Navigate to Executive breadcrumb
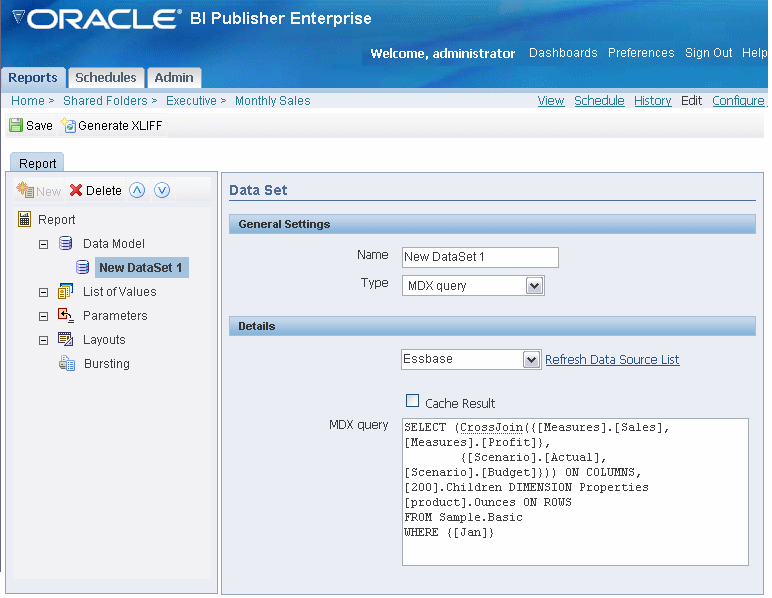 (x=191, y=100)
